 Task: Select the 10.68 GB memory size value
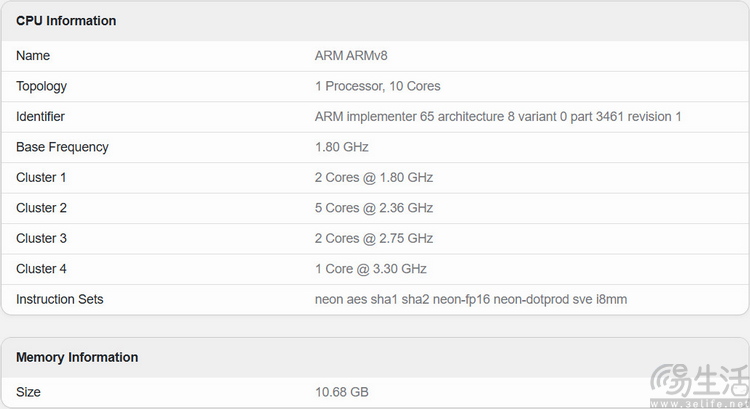[342, 392]
